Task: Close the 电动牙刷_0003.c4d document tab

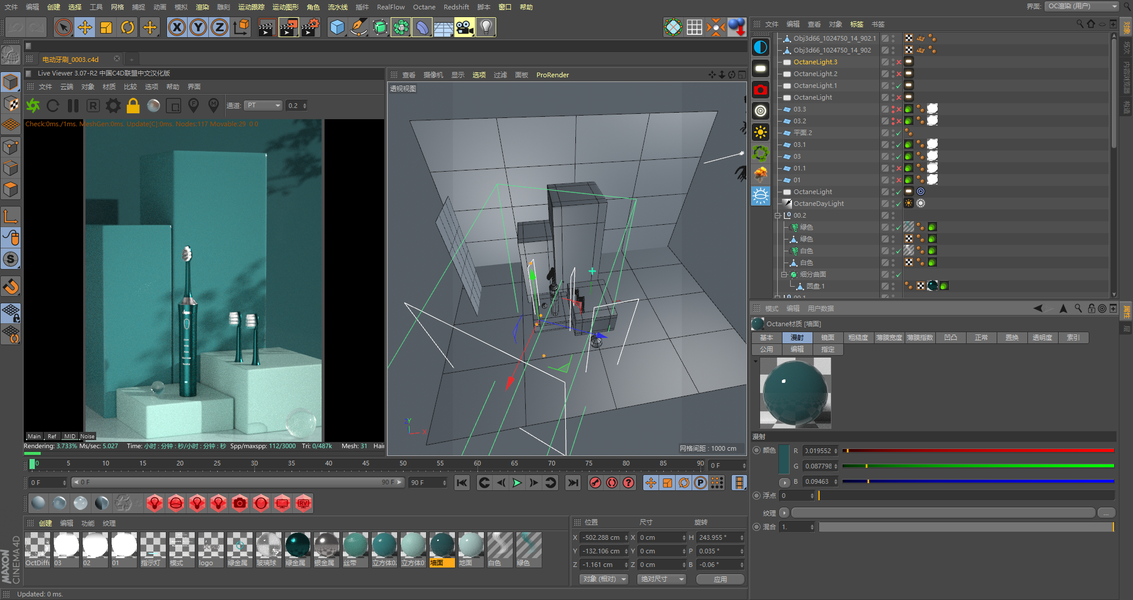Action: click(x=117, y=59)
